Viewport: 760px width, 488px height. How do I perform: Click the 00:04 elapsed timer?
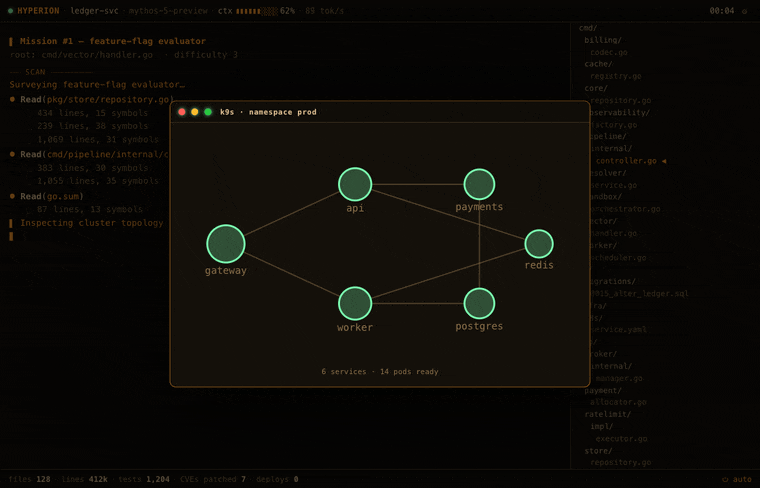pyautogui.click(x=722, y=11)
